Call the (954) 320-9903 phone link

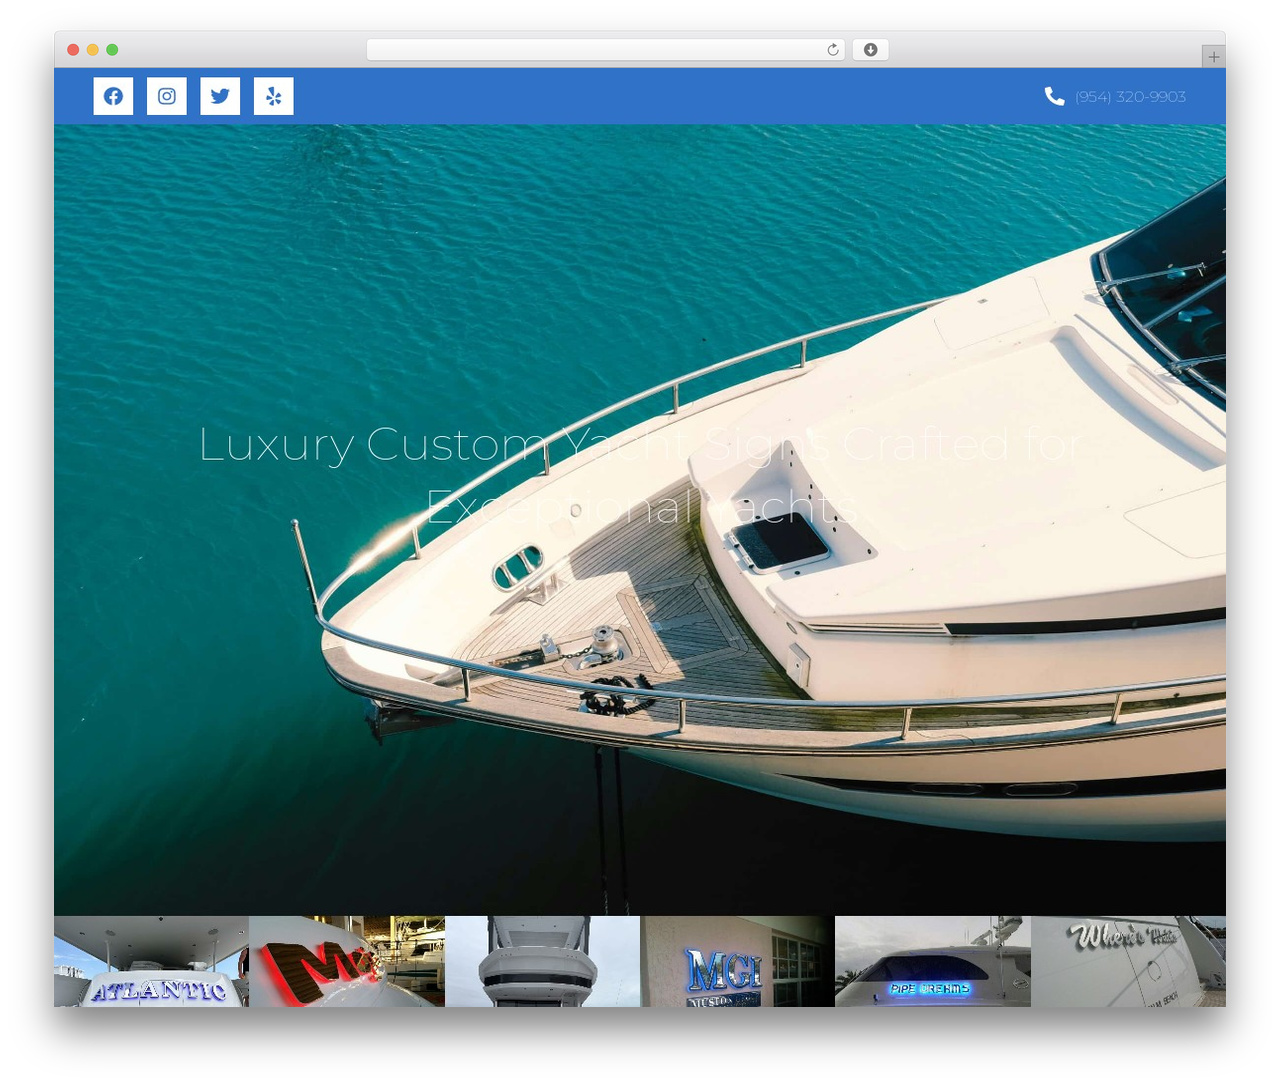tap(1130, 97)
